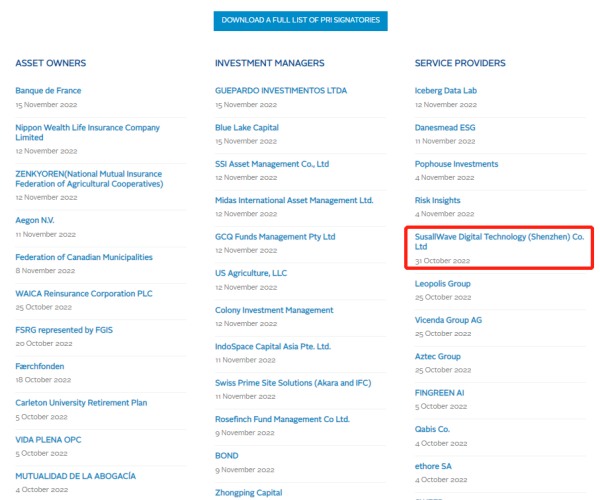This screenshot has height=500, width=600.
Task: Click the 12 November 2022 date under Iceberg Data Lab
Action: 446,105
